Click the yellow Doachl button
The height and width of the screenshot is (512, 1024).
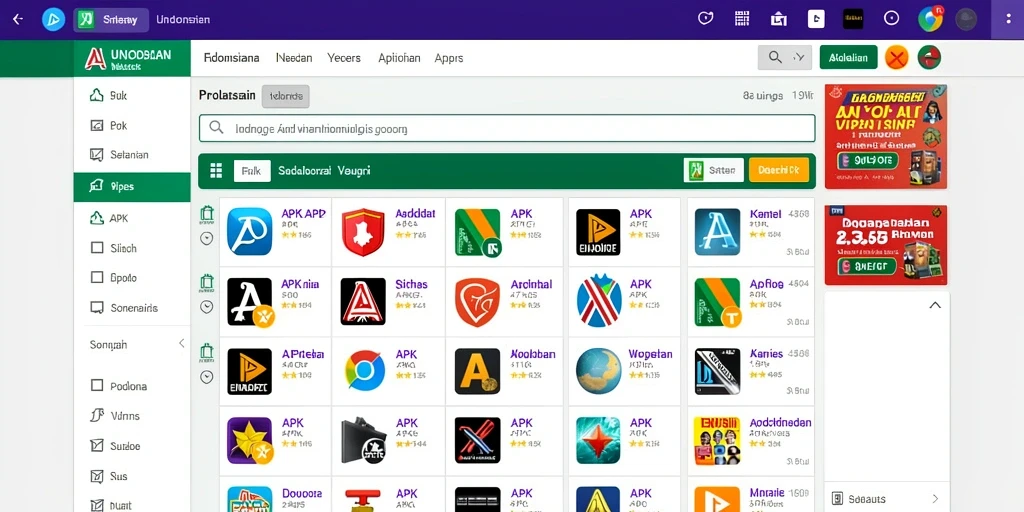click(779, 170)
